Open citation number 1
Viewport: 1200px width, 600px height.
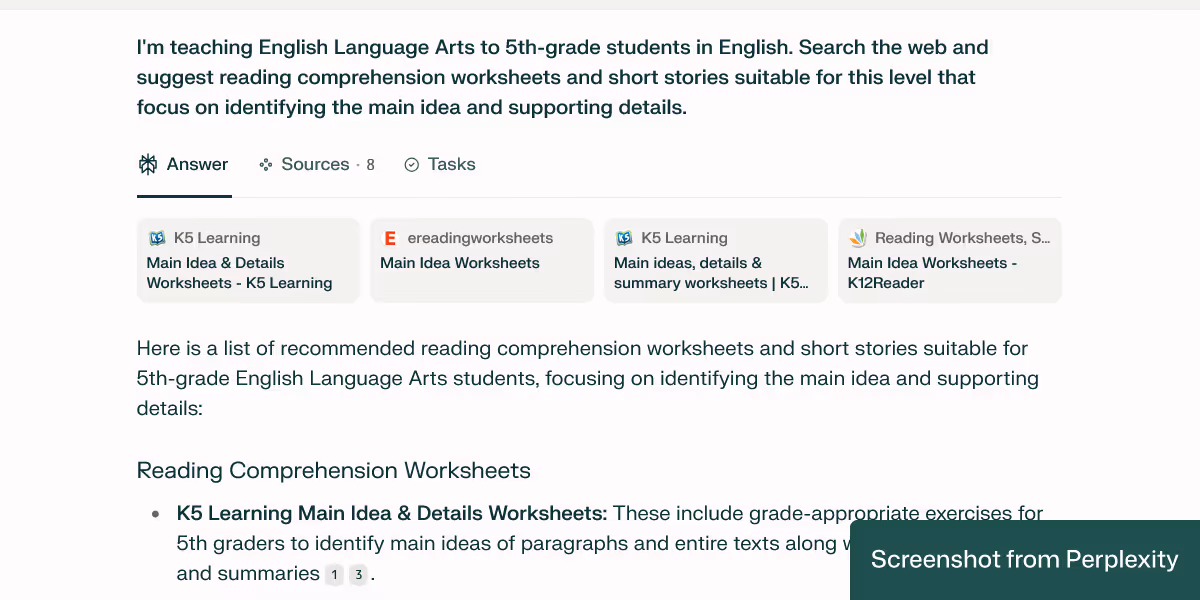pos(335,575)
